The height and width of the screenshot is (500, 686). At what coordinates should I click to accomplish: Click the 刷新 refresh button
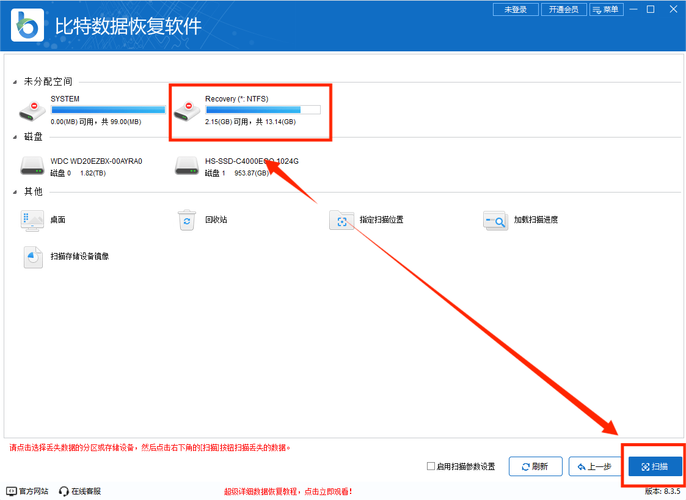point(535,466)
